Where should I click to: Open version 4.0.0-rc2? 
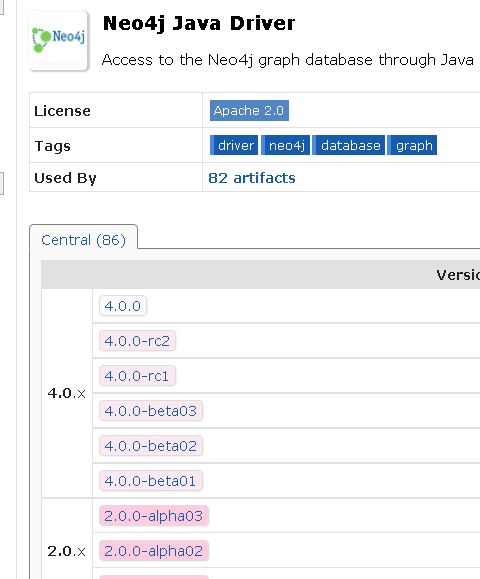click(137, 341)
